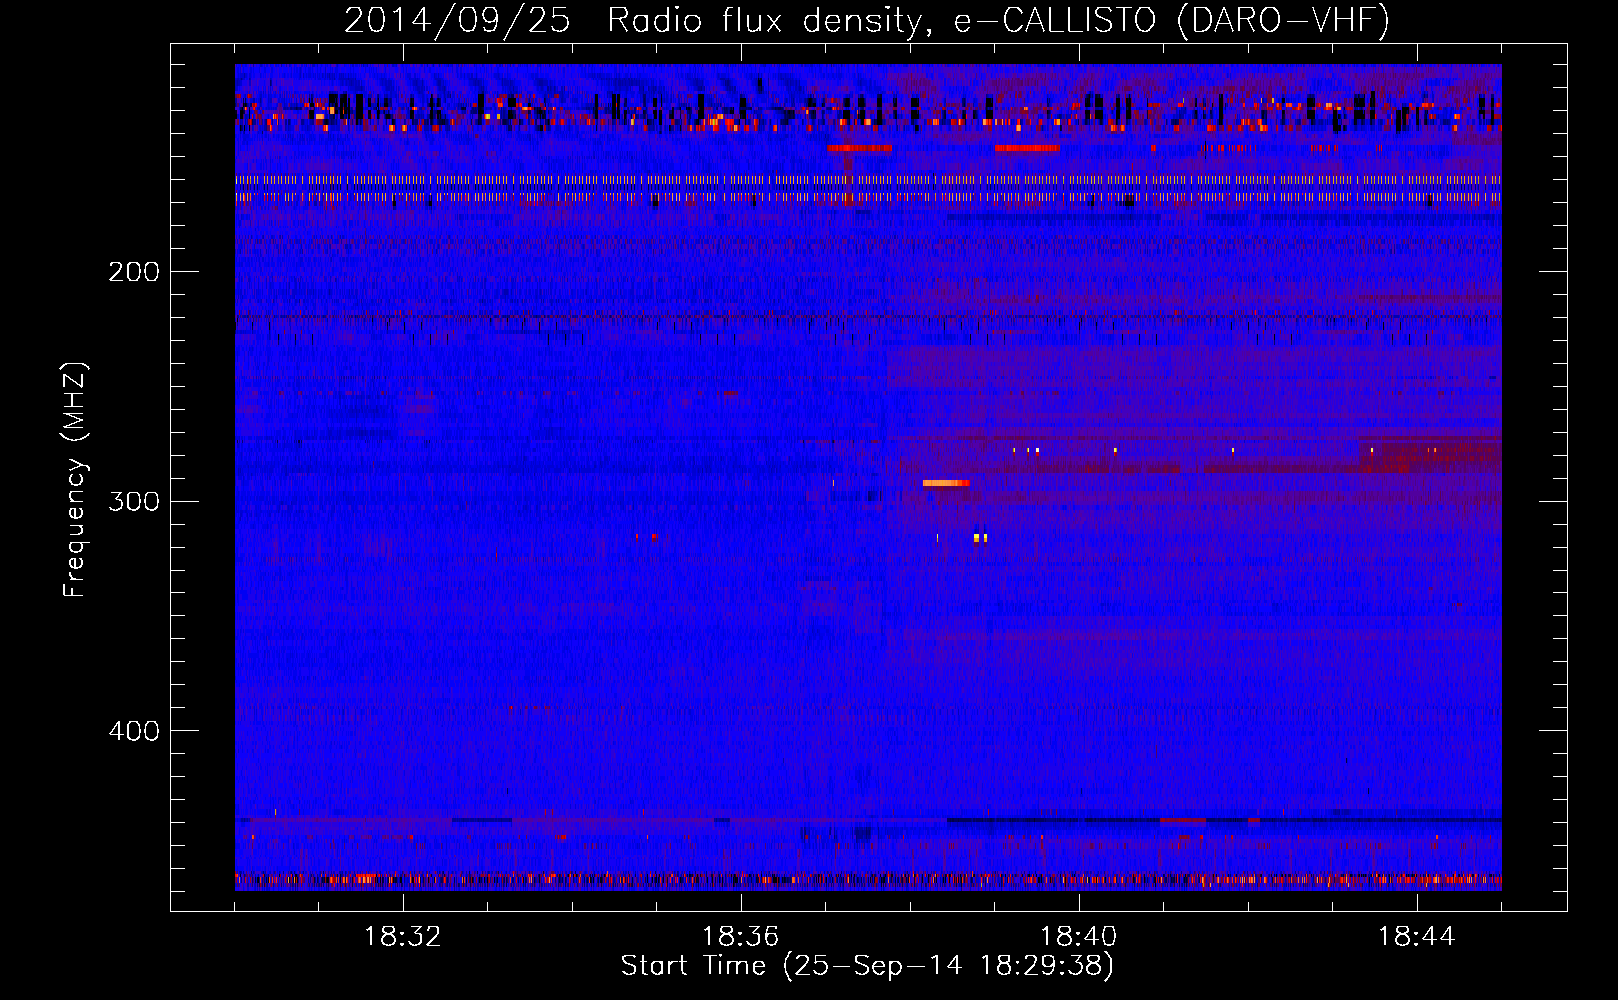The image size is (1618, 1000).
Task: Click the '300' frequency tick label
Action: click(133, 501)
